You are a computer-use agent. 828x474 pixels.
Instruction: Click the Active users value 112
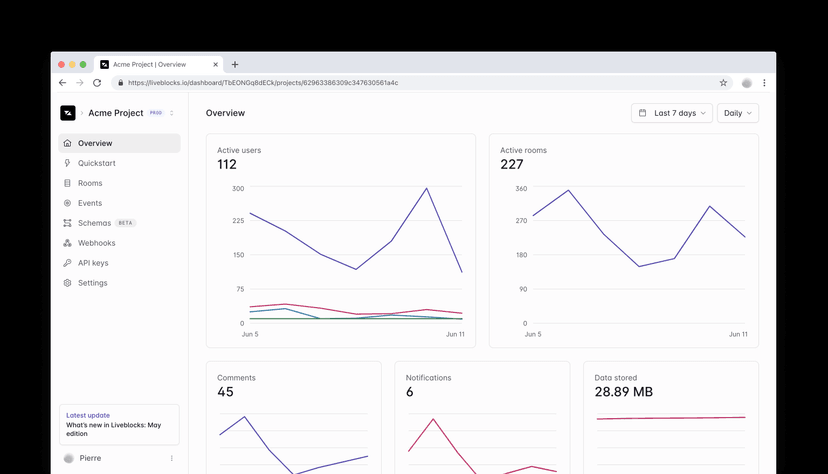pyautogui.click(x=227, y=165)
